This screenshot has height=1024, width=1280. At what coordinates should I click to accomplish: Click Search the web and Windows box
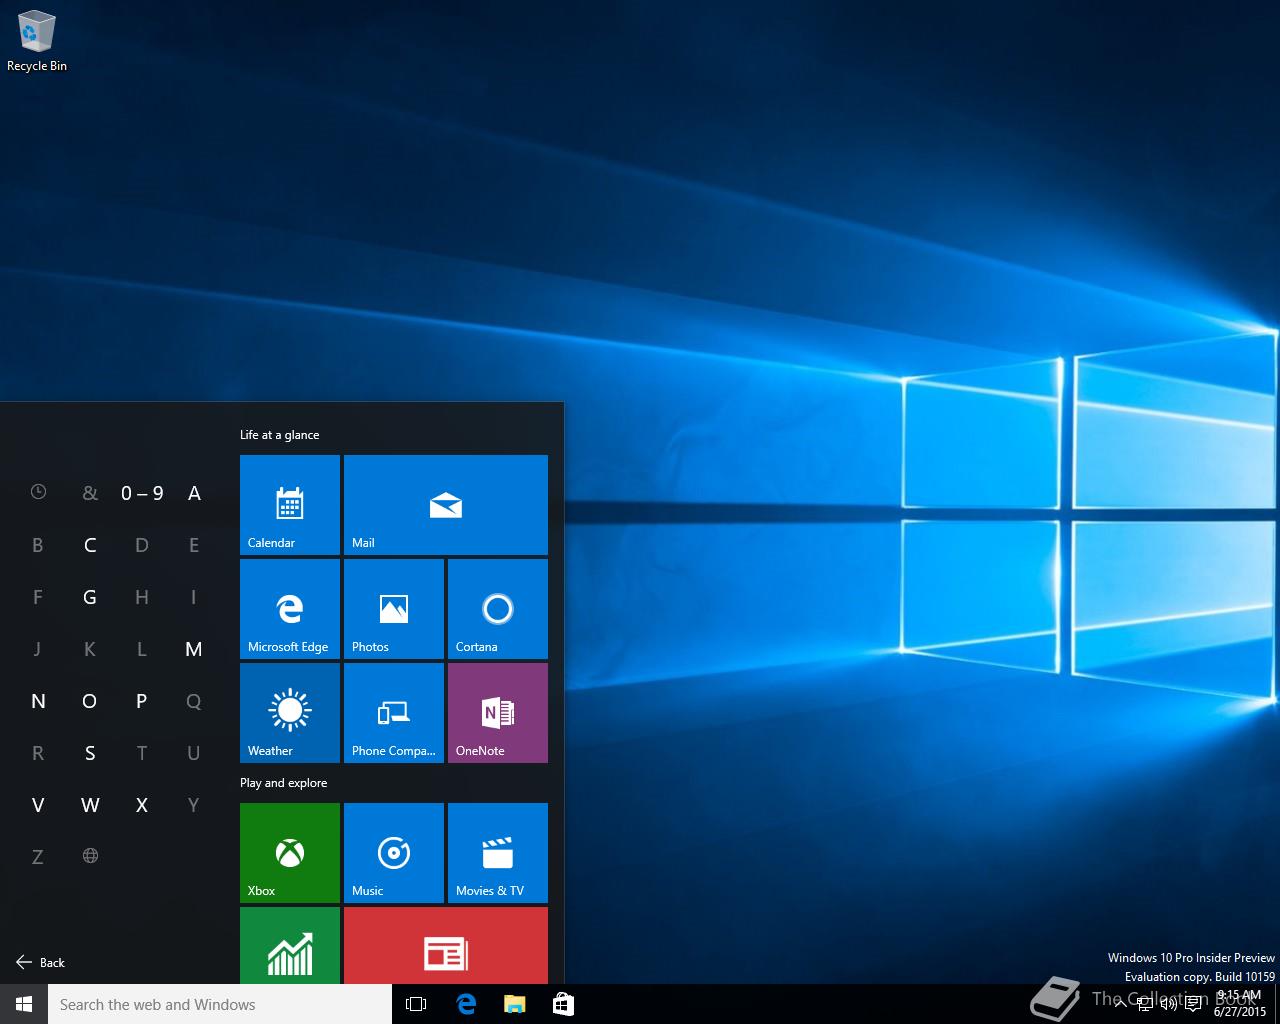[220, 1004]
